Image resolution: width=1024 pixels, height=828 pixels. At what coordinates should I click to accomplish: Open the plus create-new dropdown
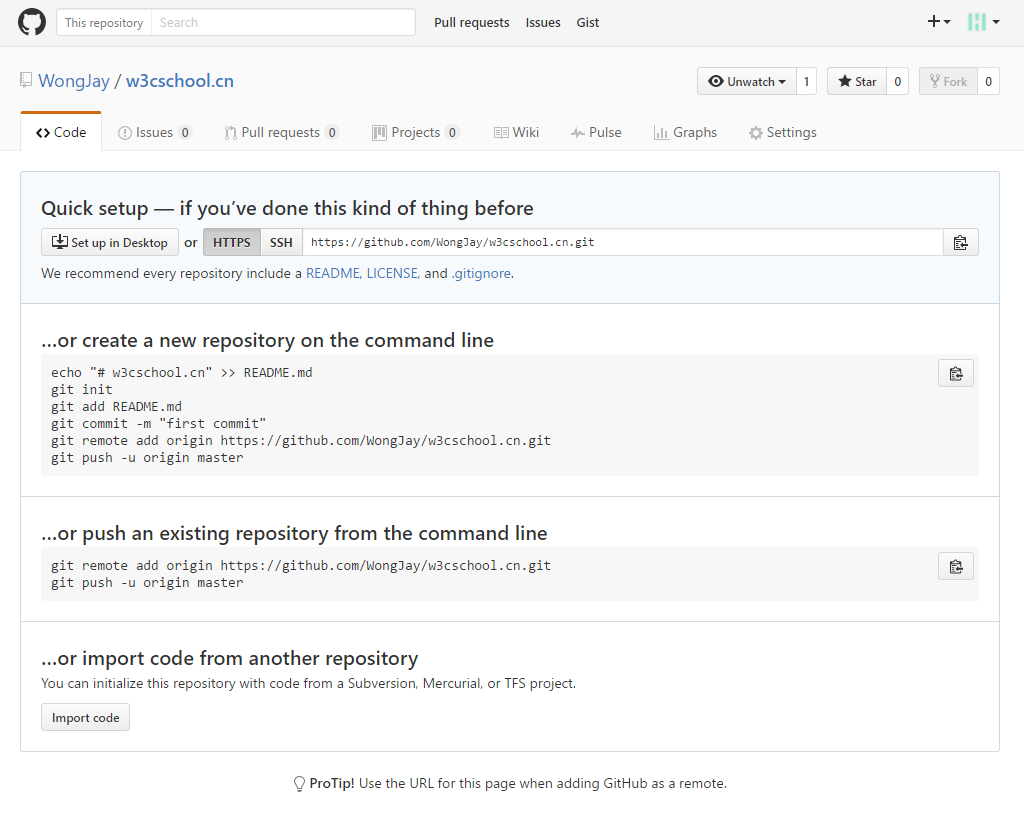coord(938,22)
